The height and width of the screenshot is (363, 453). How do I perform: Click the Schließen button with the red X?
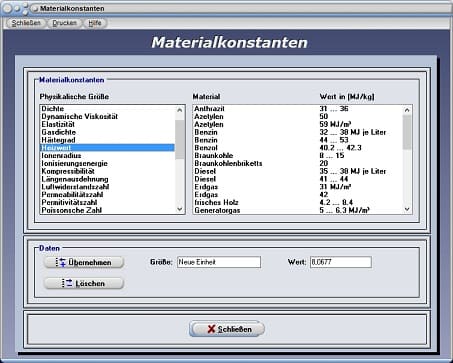click(x=227, y=329)
